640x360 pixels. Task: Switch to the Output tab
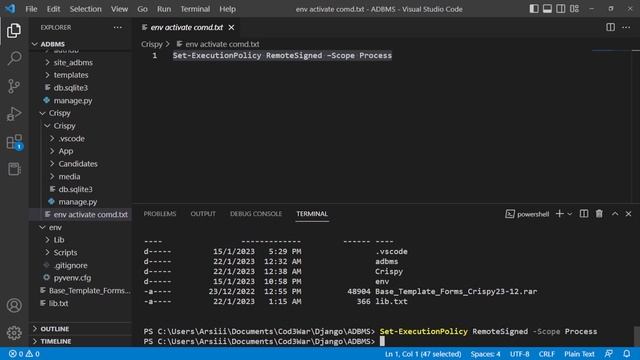tap(203, 214)
